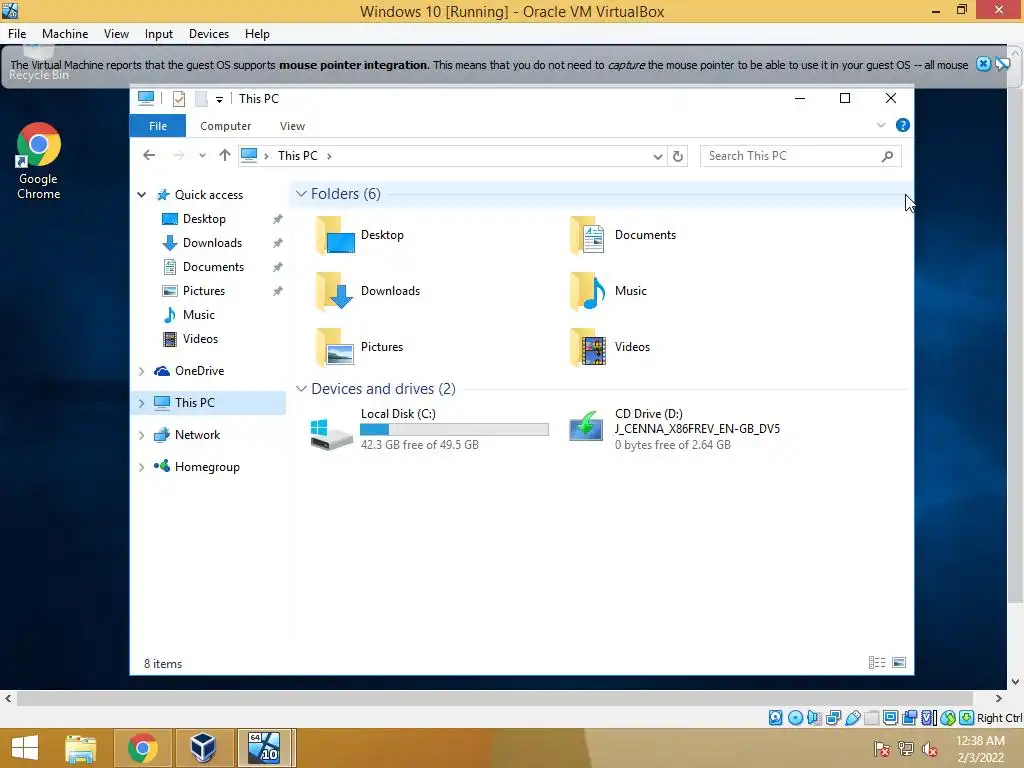Expand Homegroup tree node arrow
The width and height of the screenshot is (1024, 768).
pyautogui.click(x=141, y=467)
